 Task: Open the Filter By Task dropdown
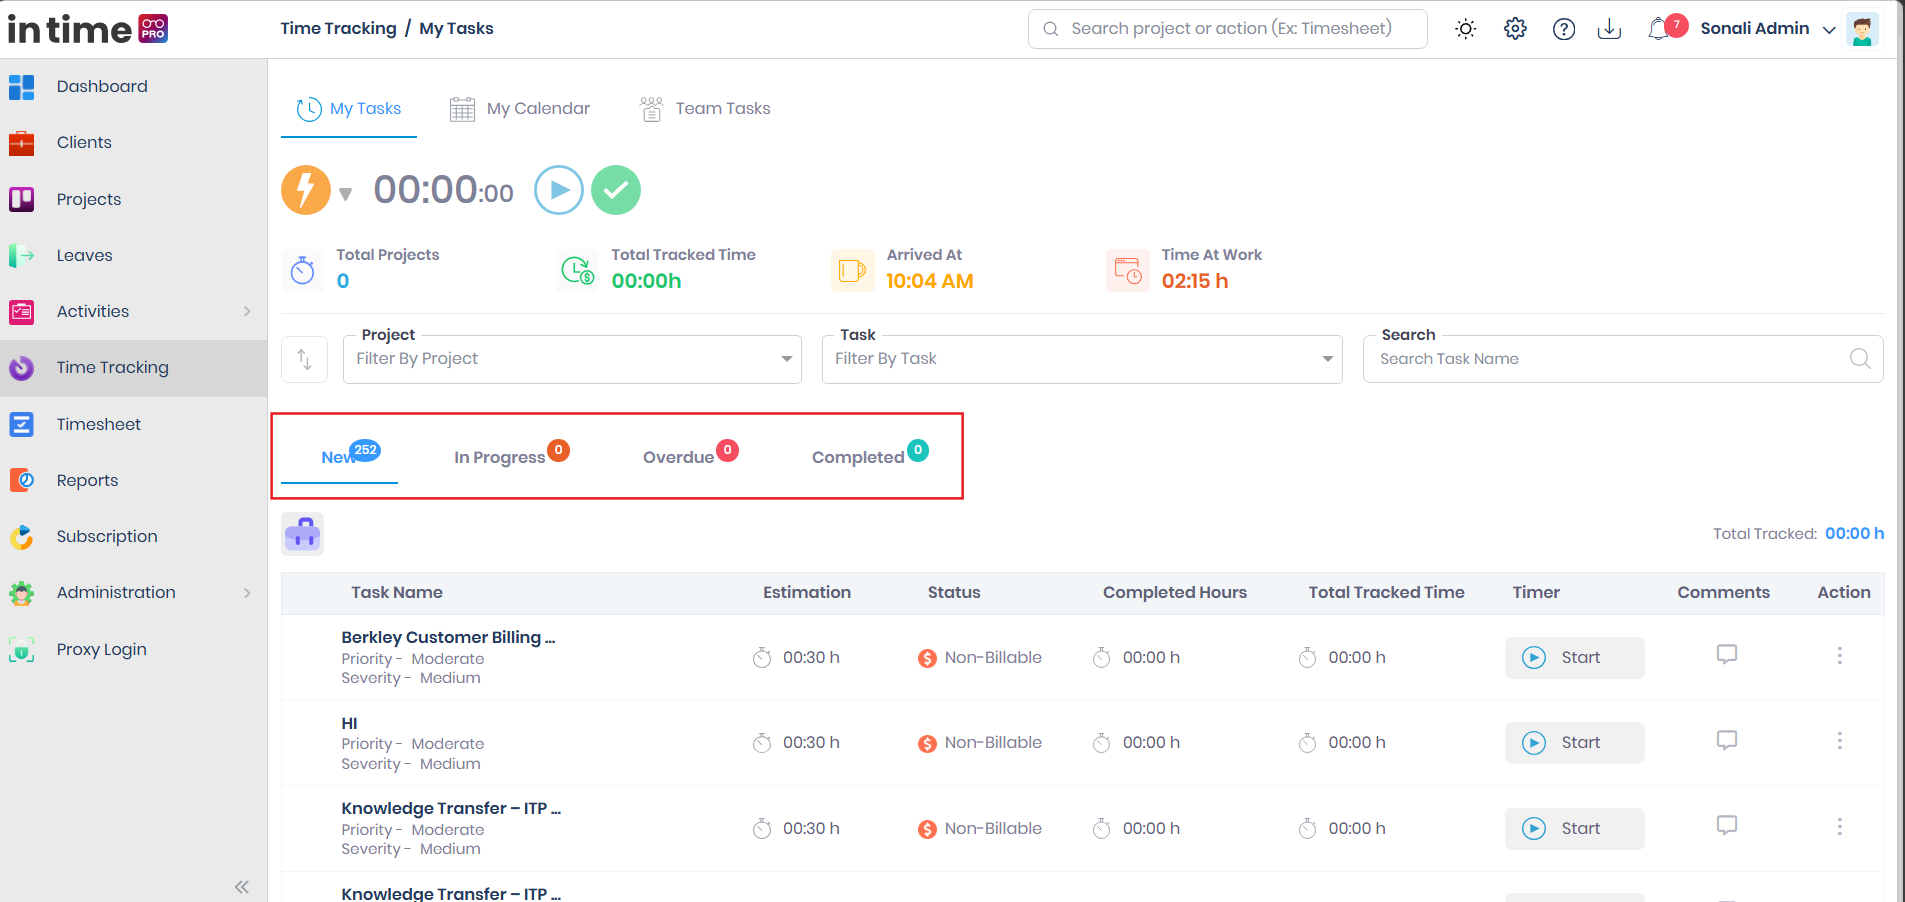(x=1082, y=359)
